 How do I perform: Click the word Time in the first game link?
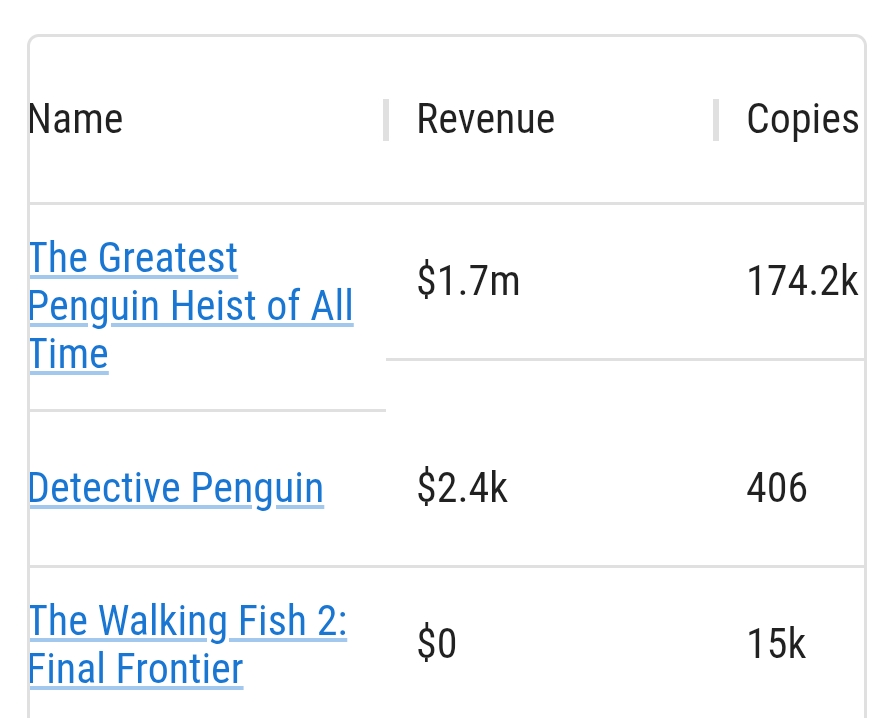tap(68, 354)
